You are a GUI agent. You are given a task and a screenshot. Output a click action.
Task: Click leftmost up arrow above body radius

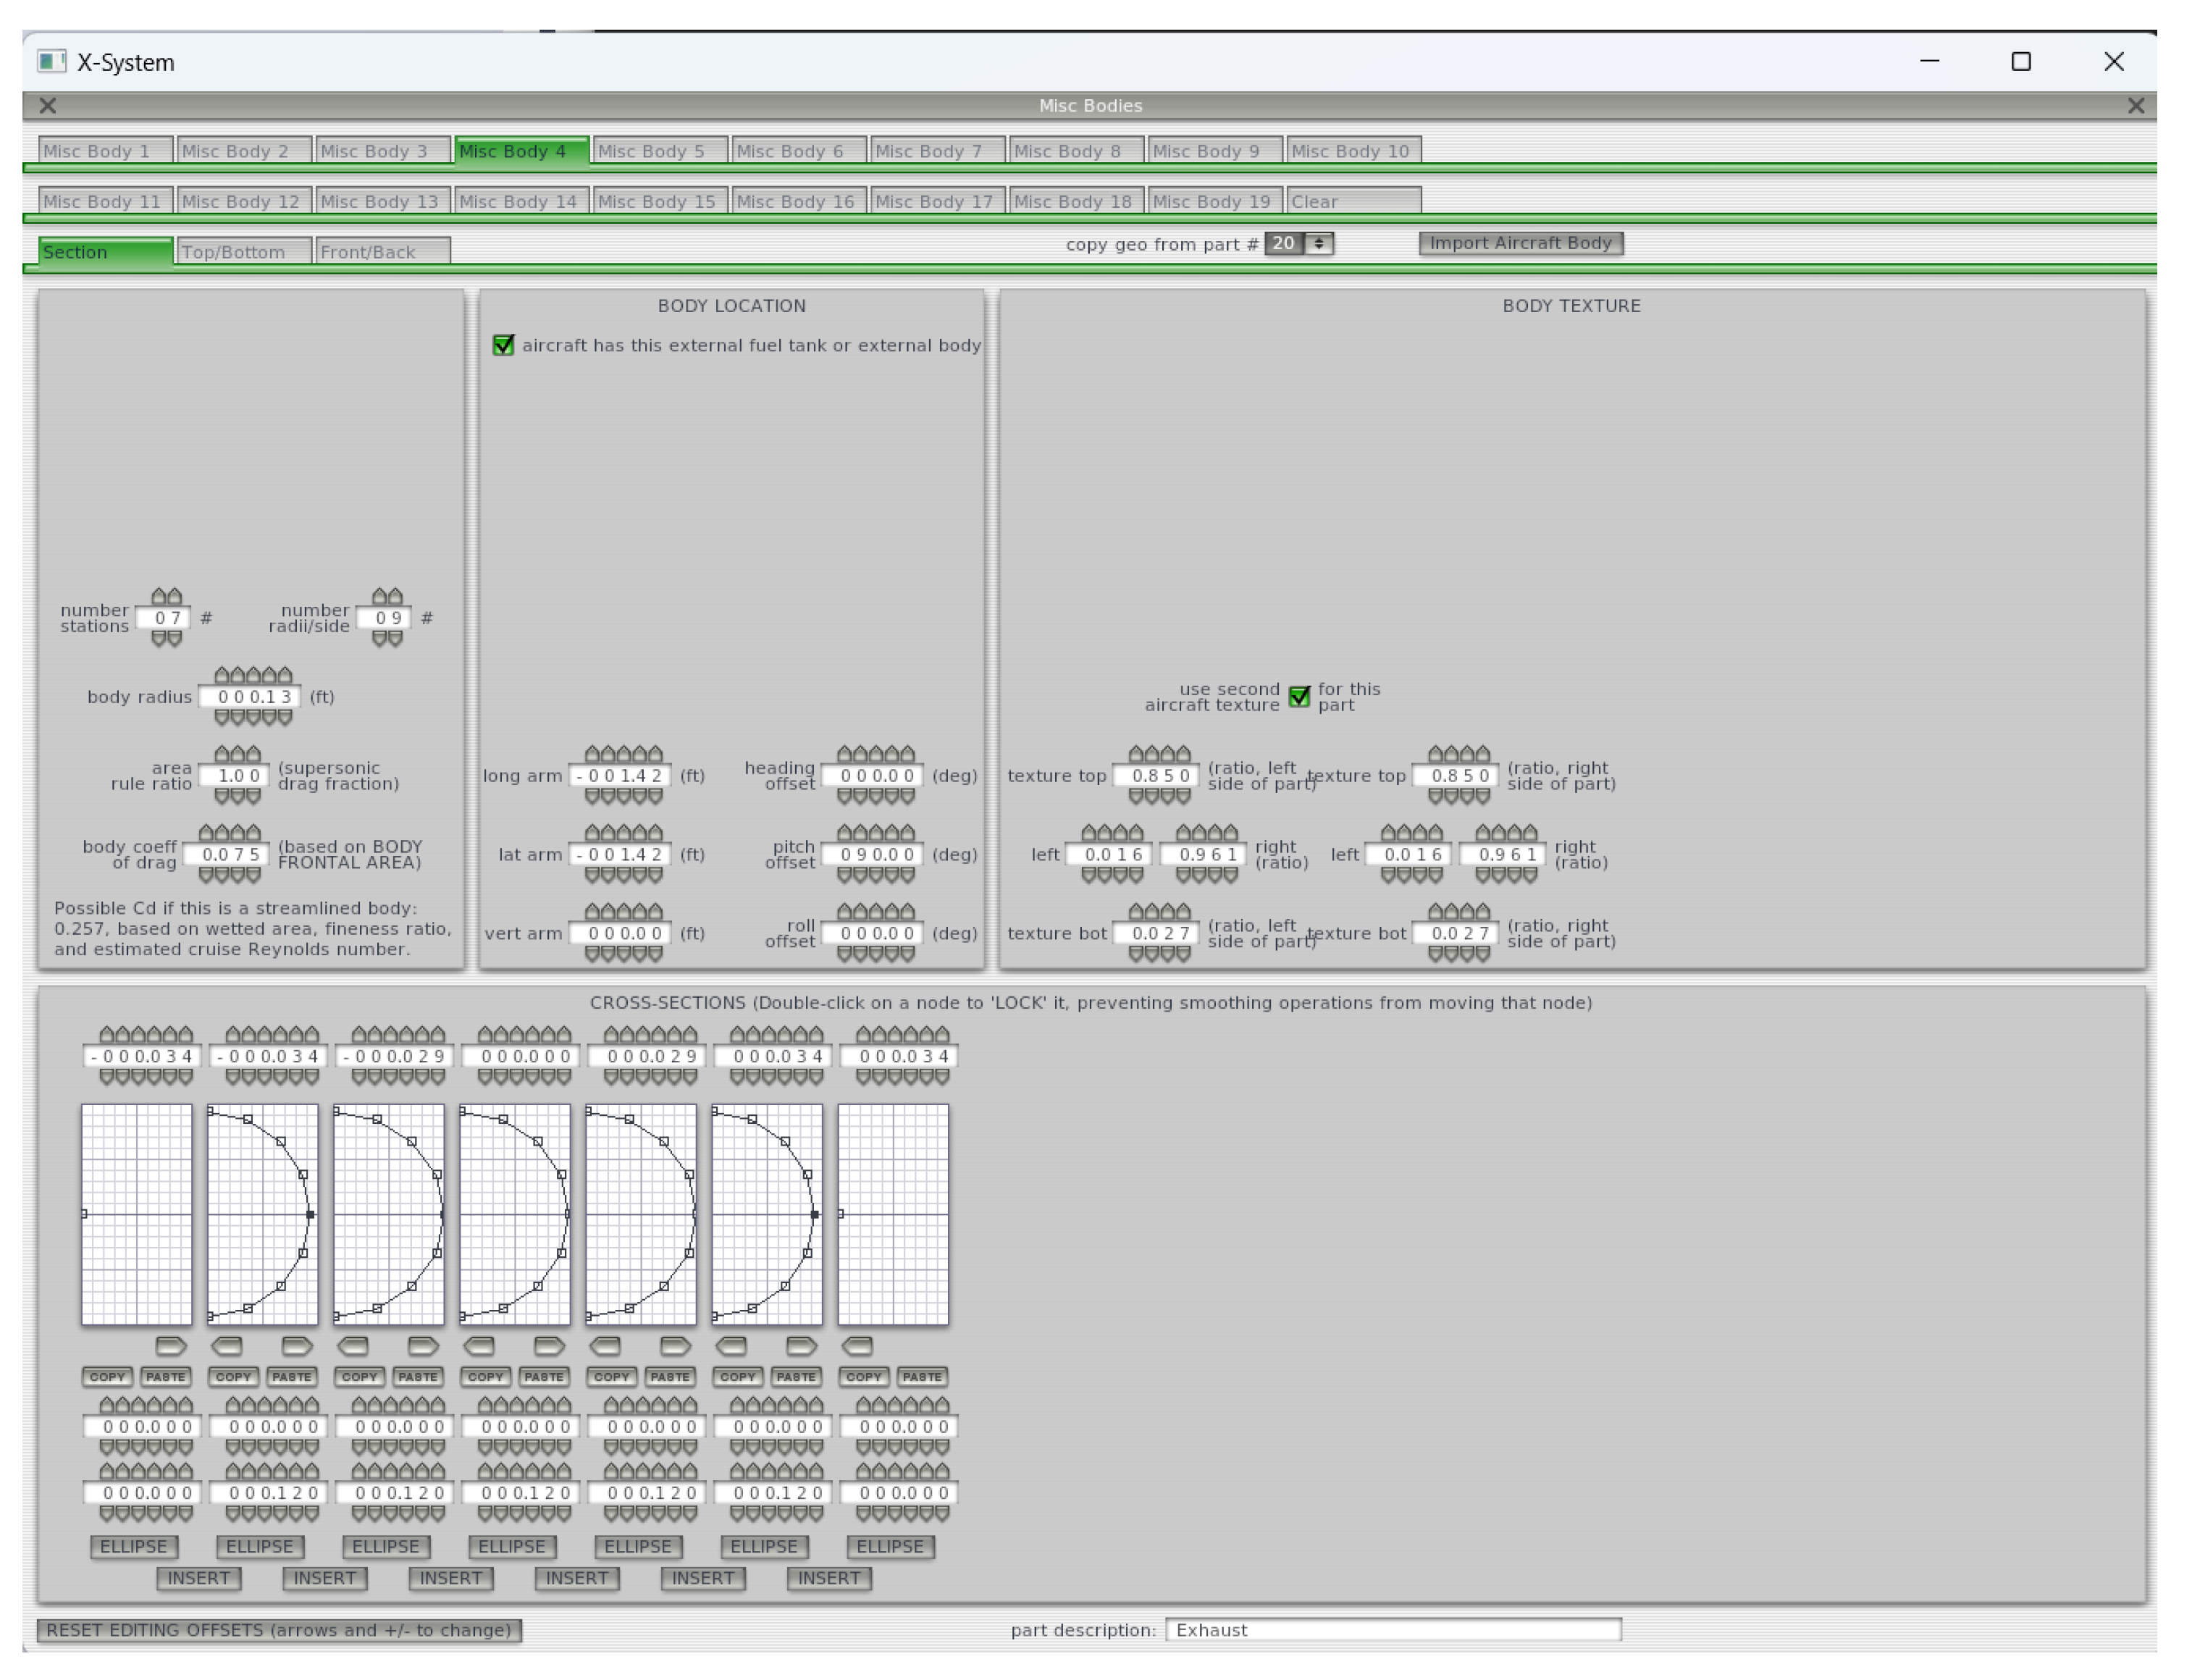tap(222, 675)
